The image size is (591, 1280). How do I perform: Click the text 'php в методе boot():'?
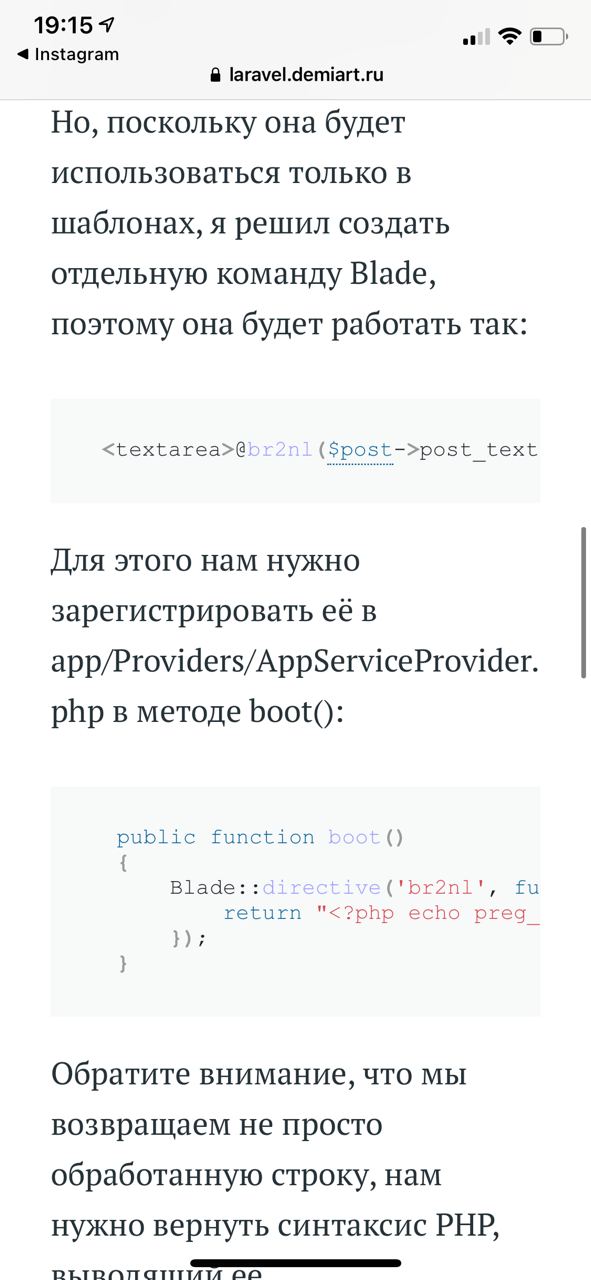197,713
